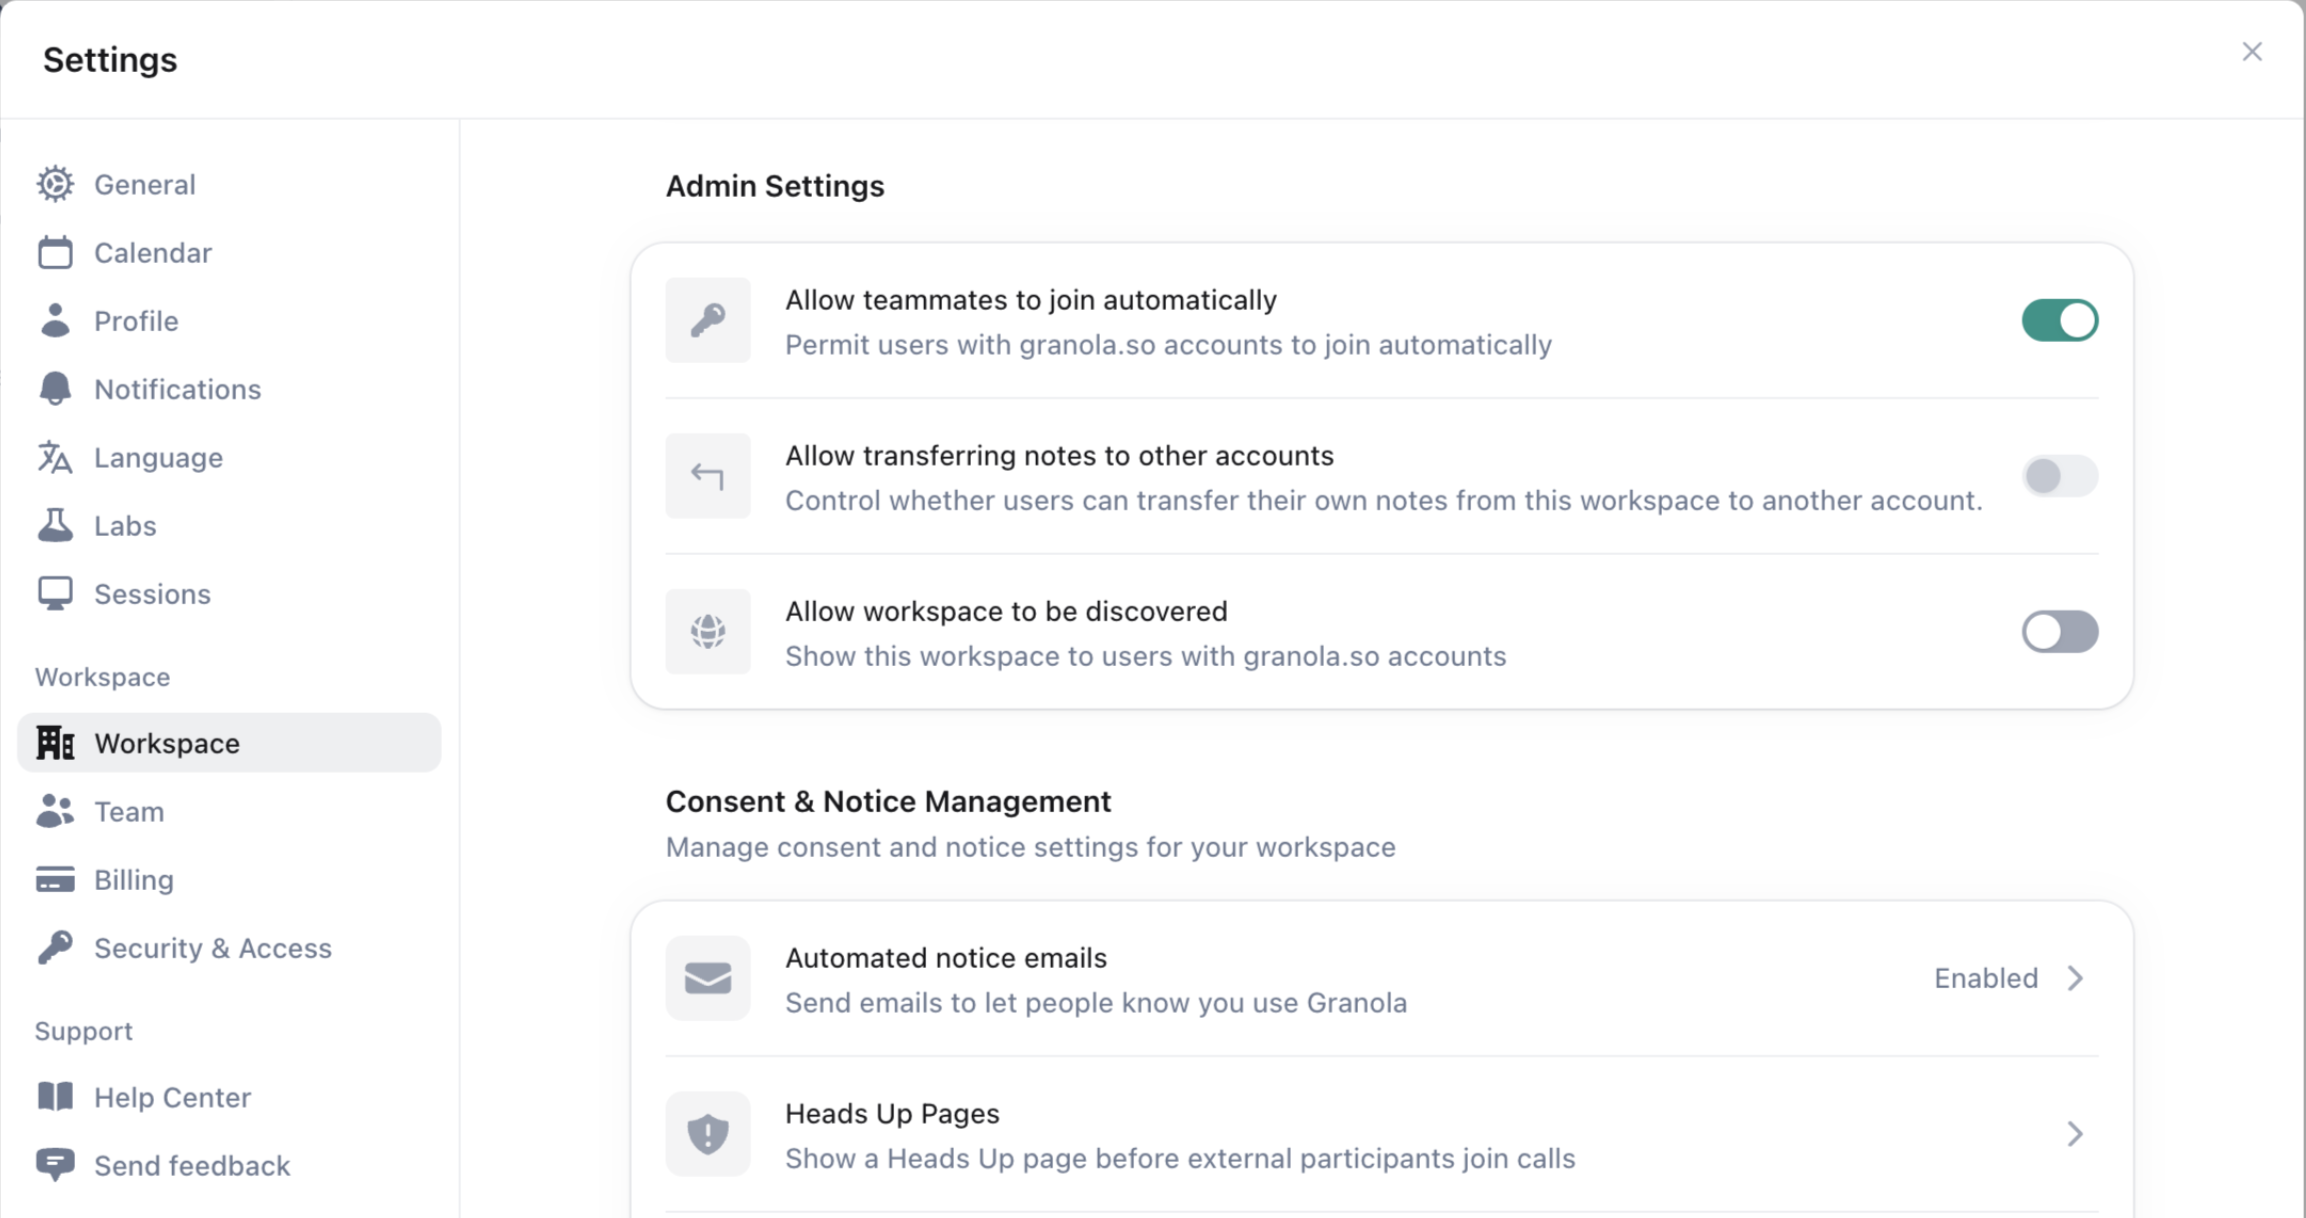Open Heads Up Pages chevron arrow

pos(2075,1134)
